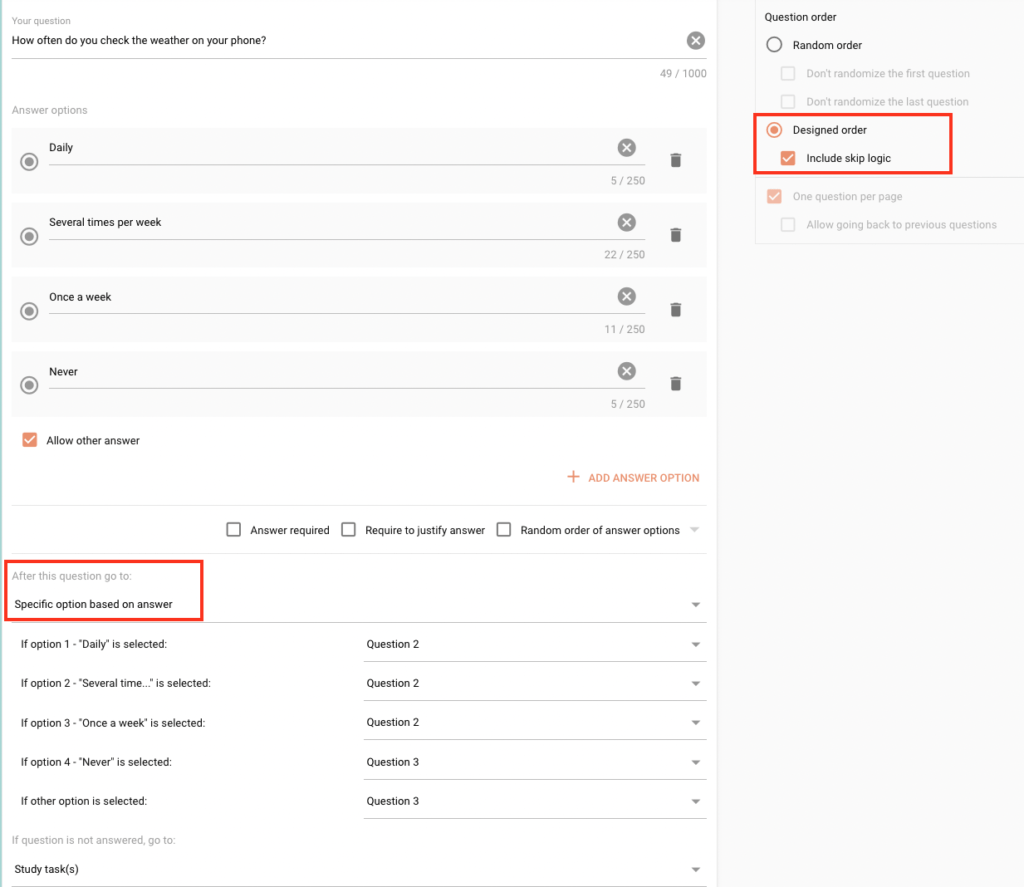Clear the "Once a week" option text
Viewport: 1024px width, 887px height.
627,296
